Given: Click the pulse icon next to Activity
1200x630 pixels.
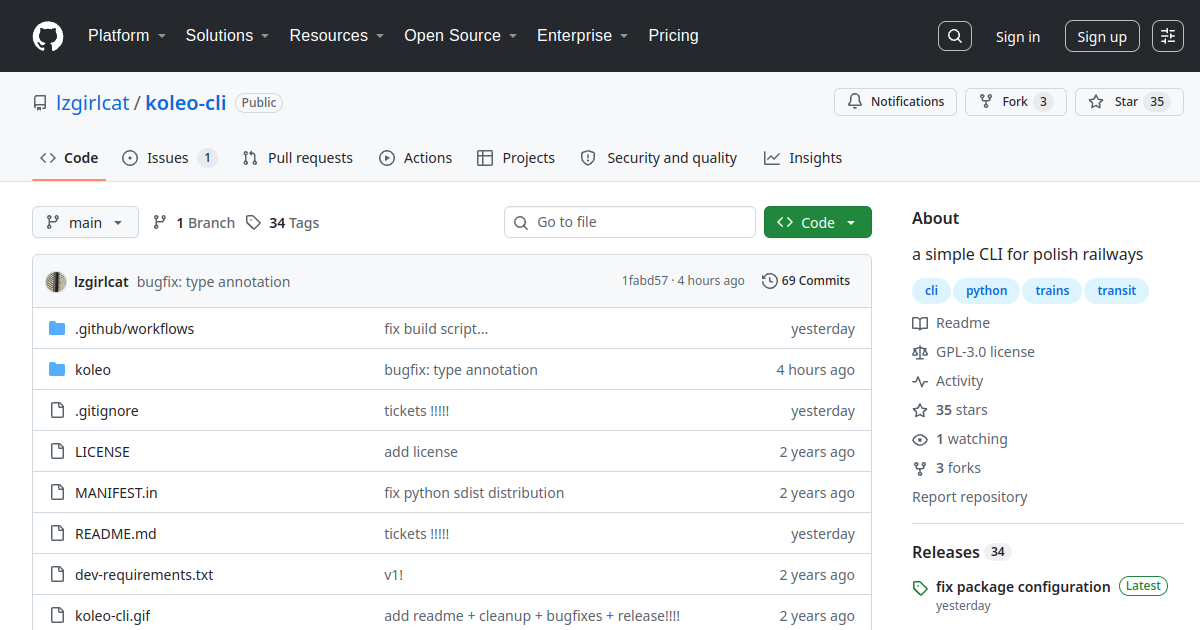Looking at the screenshot, I should [920, 381].
